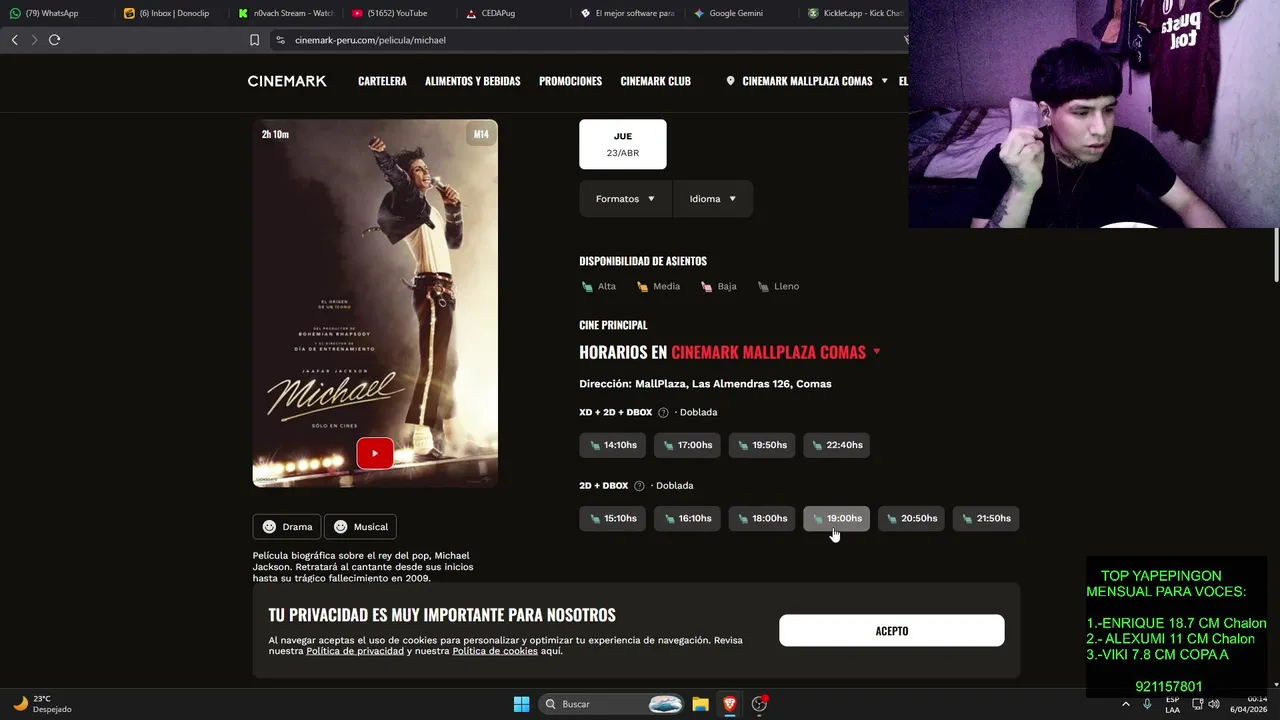Viewport: 1280px width, 720px height.
Task: Pick the 22:40hs XD showtime
Action: pos(836,445)
